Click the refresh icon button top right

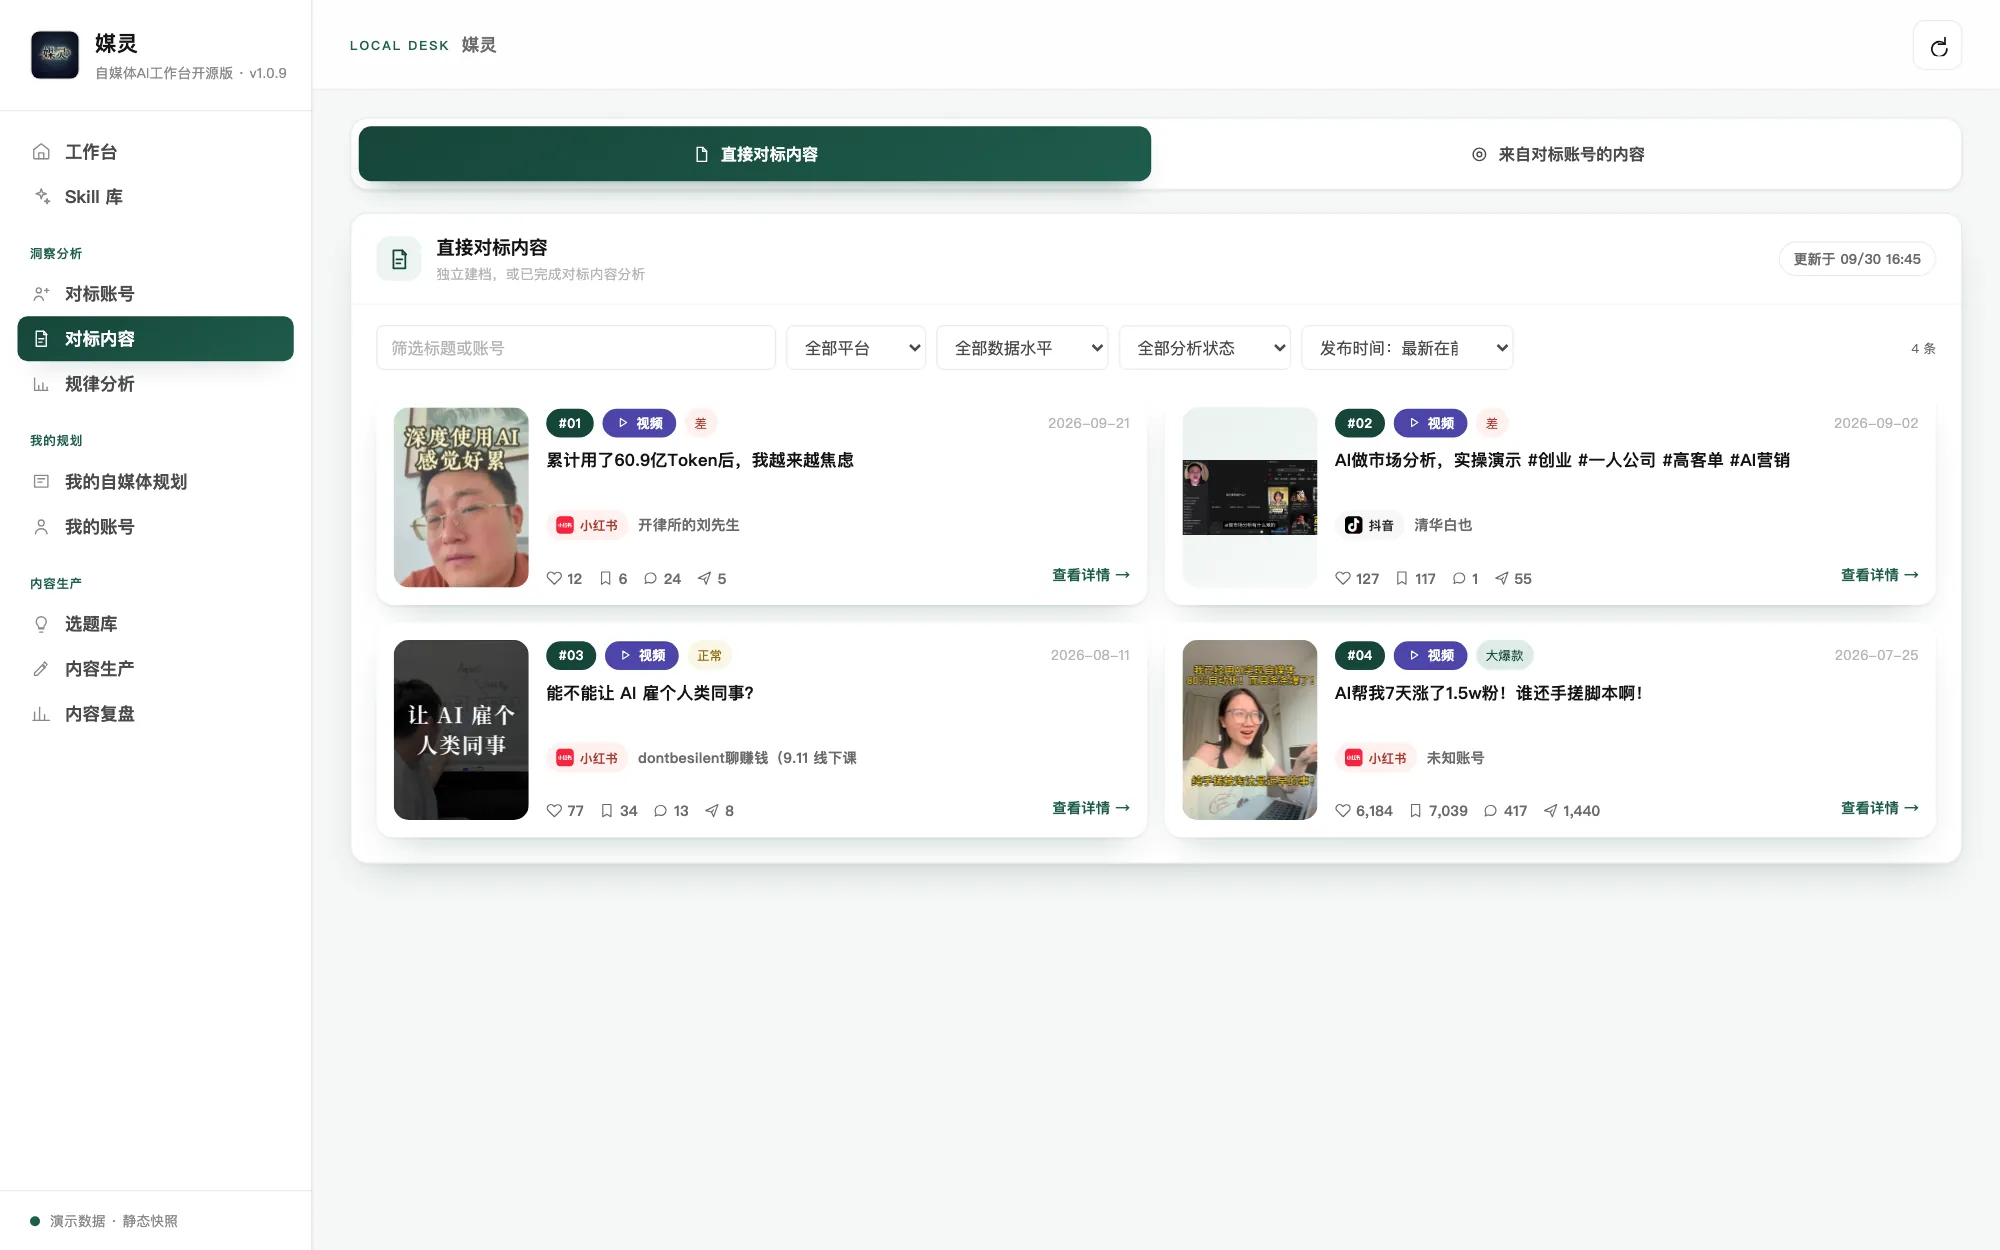pos(1937,46)
